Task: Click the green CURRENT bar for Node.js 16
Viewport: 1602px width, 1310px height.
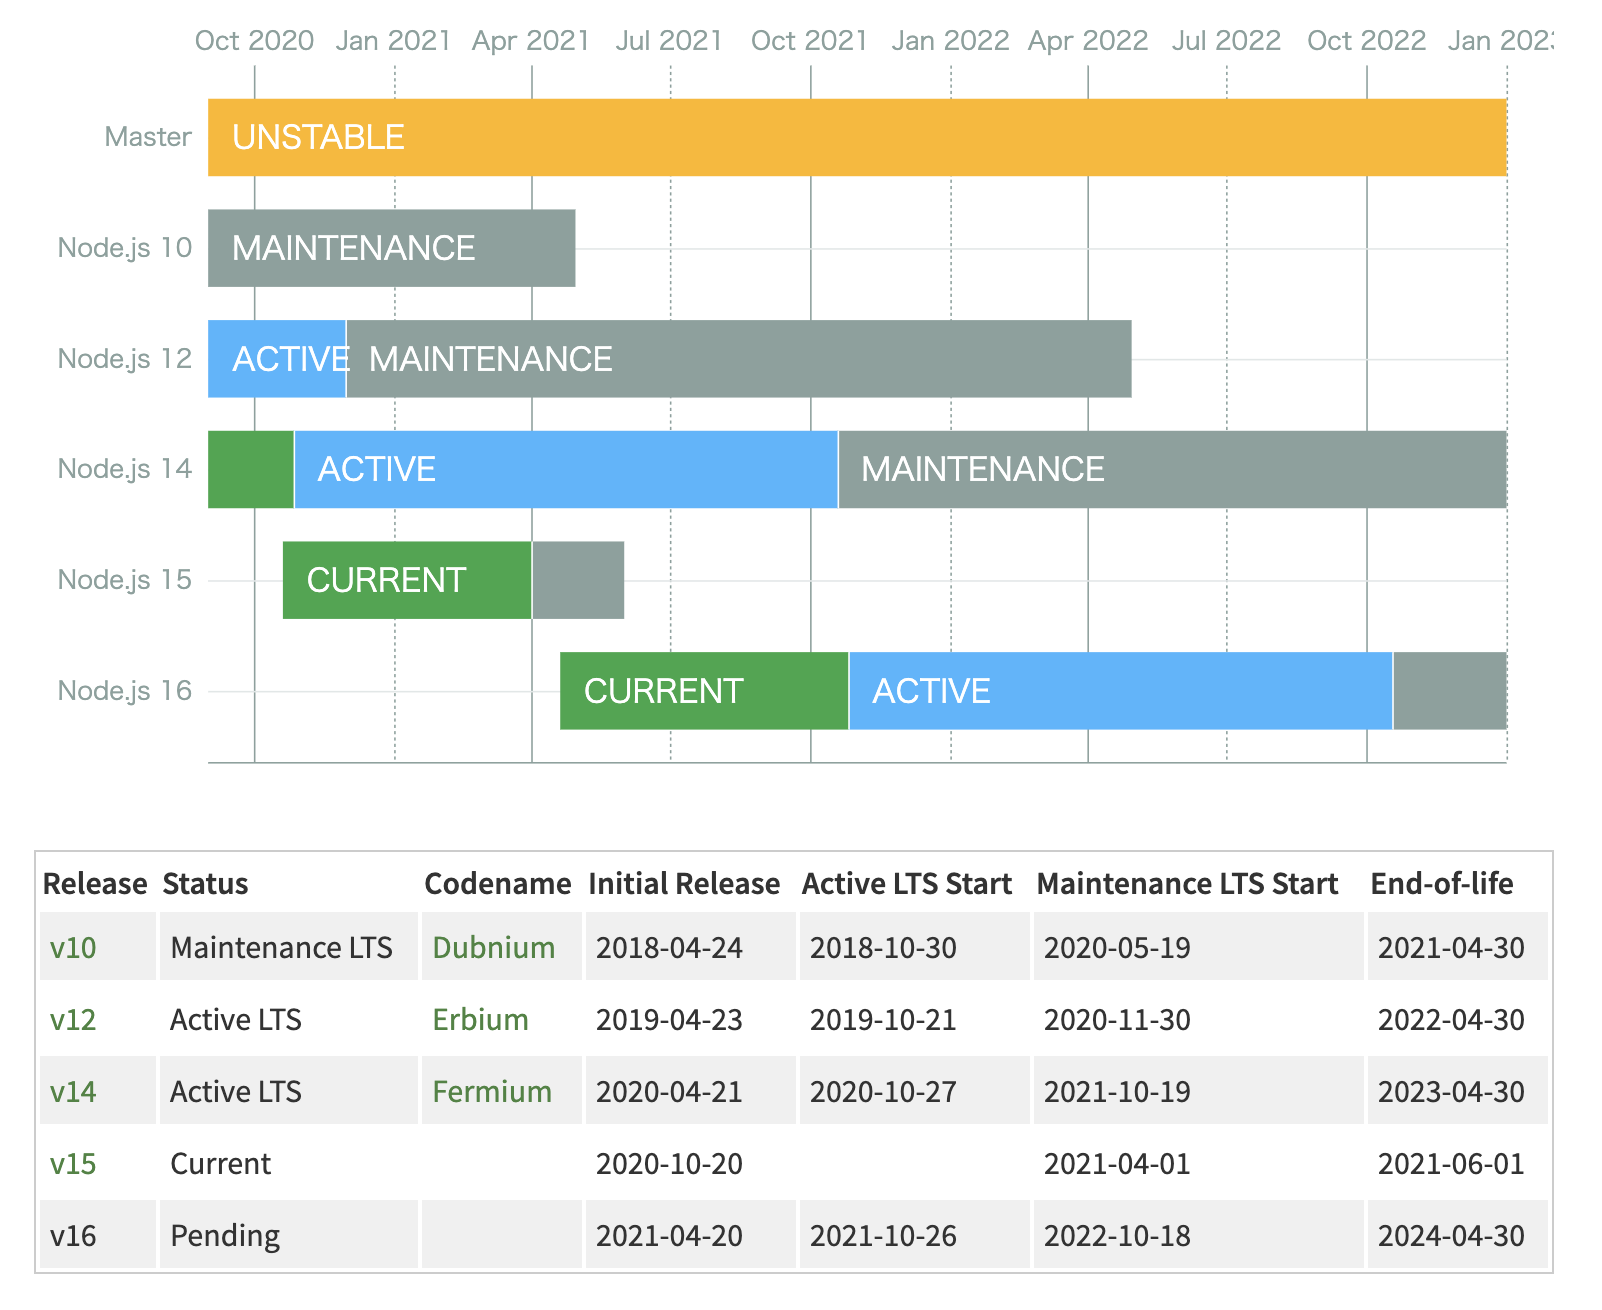Action: point(704,691)
